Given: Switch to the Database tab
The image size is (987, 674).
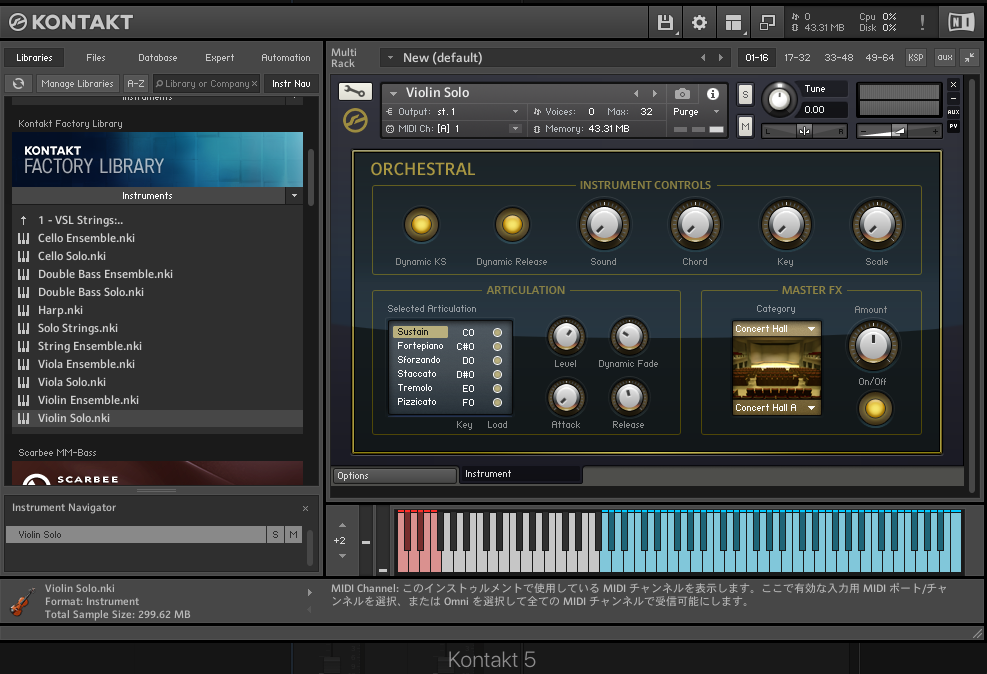Looking at the screenshot, I should [157, 58].
